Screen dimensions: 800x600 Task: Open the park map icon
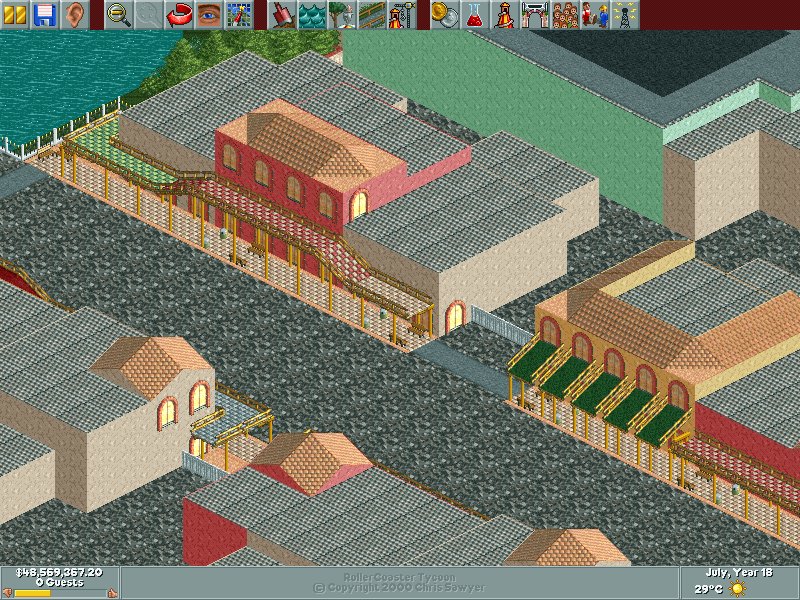[x=239, y=15]
